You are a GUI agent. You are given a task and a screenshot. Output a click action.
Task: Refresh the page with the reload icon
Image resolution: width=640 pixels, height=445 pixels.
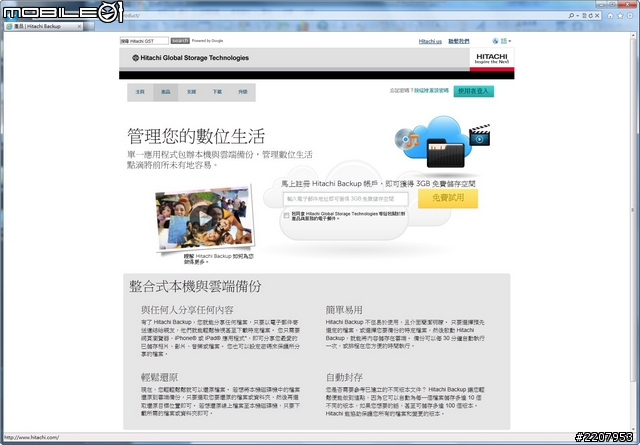590,16
